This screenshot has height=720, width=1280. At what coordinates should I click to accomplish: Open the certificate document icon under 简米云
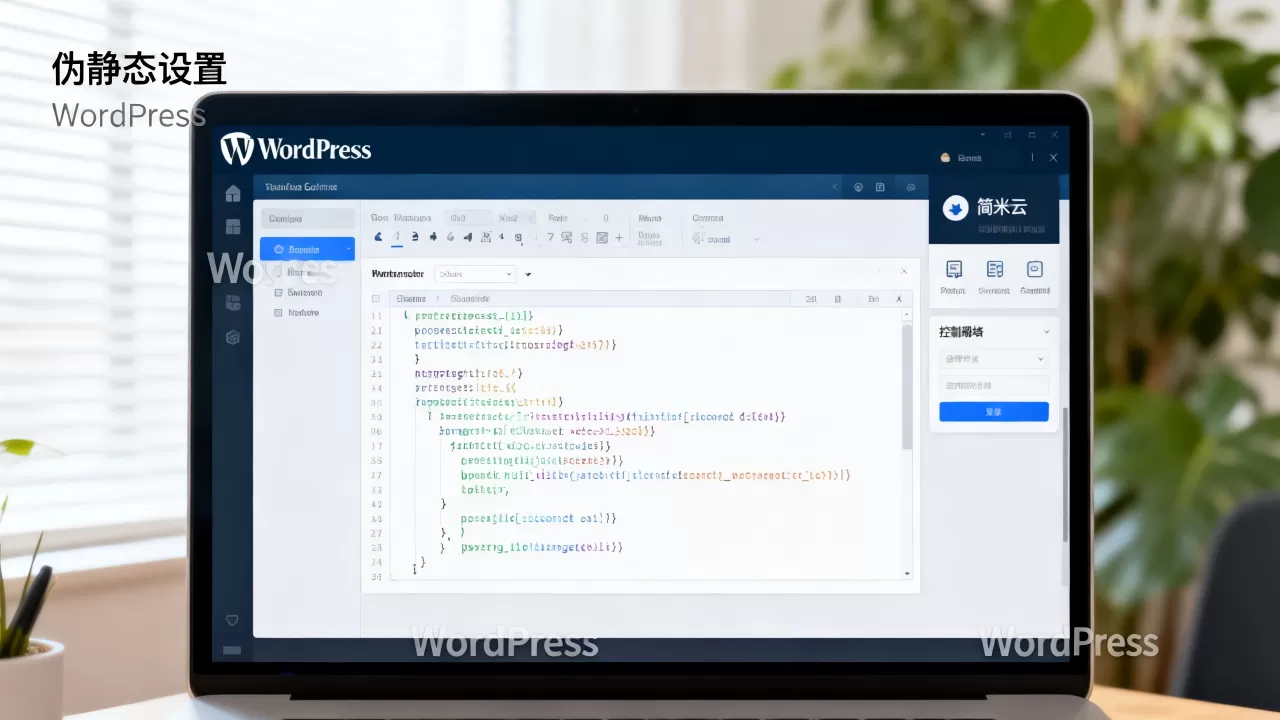954,269
